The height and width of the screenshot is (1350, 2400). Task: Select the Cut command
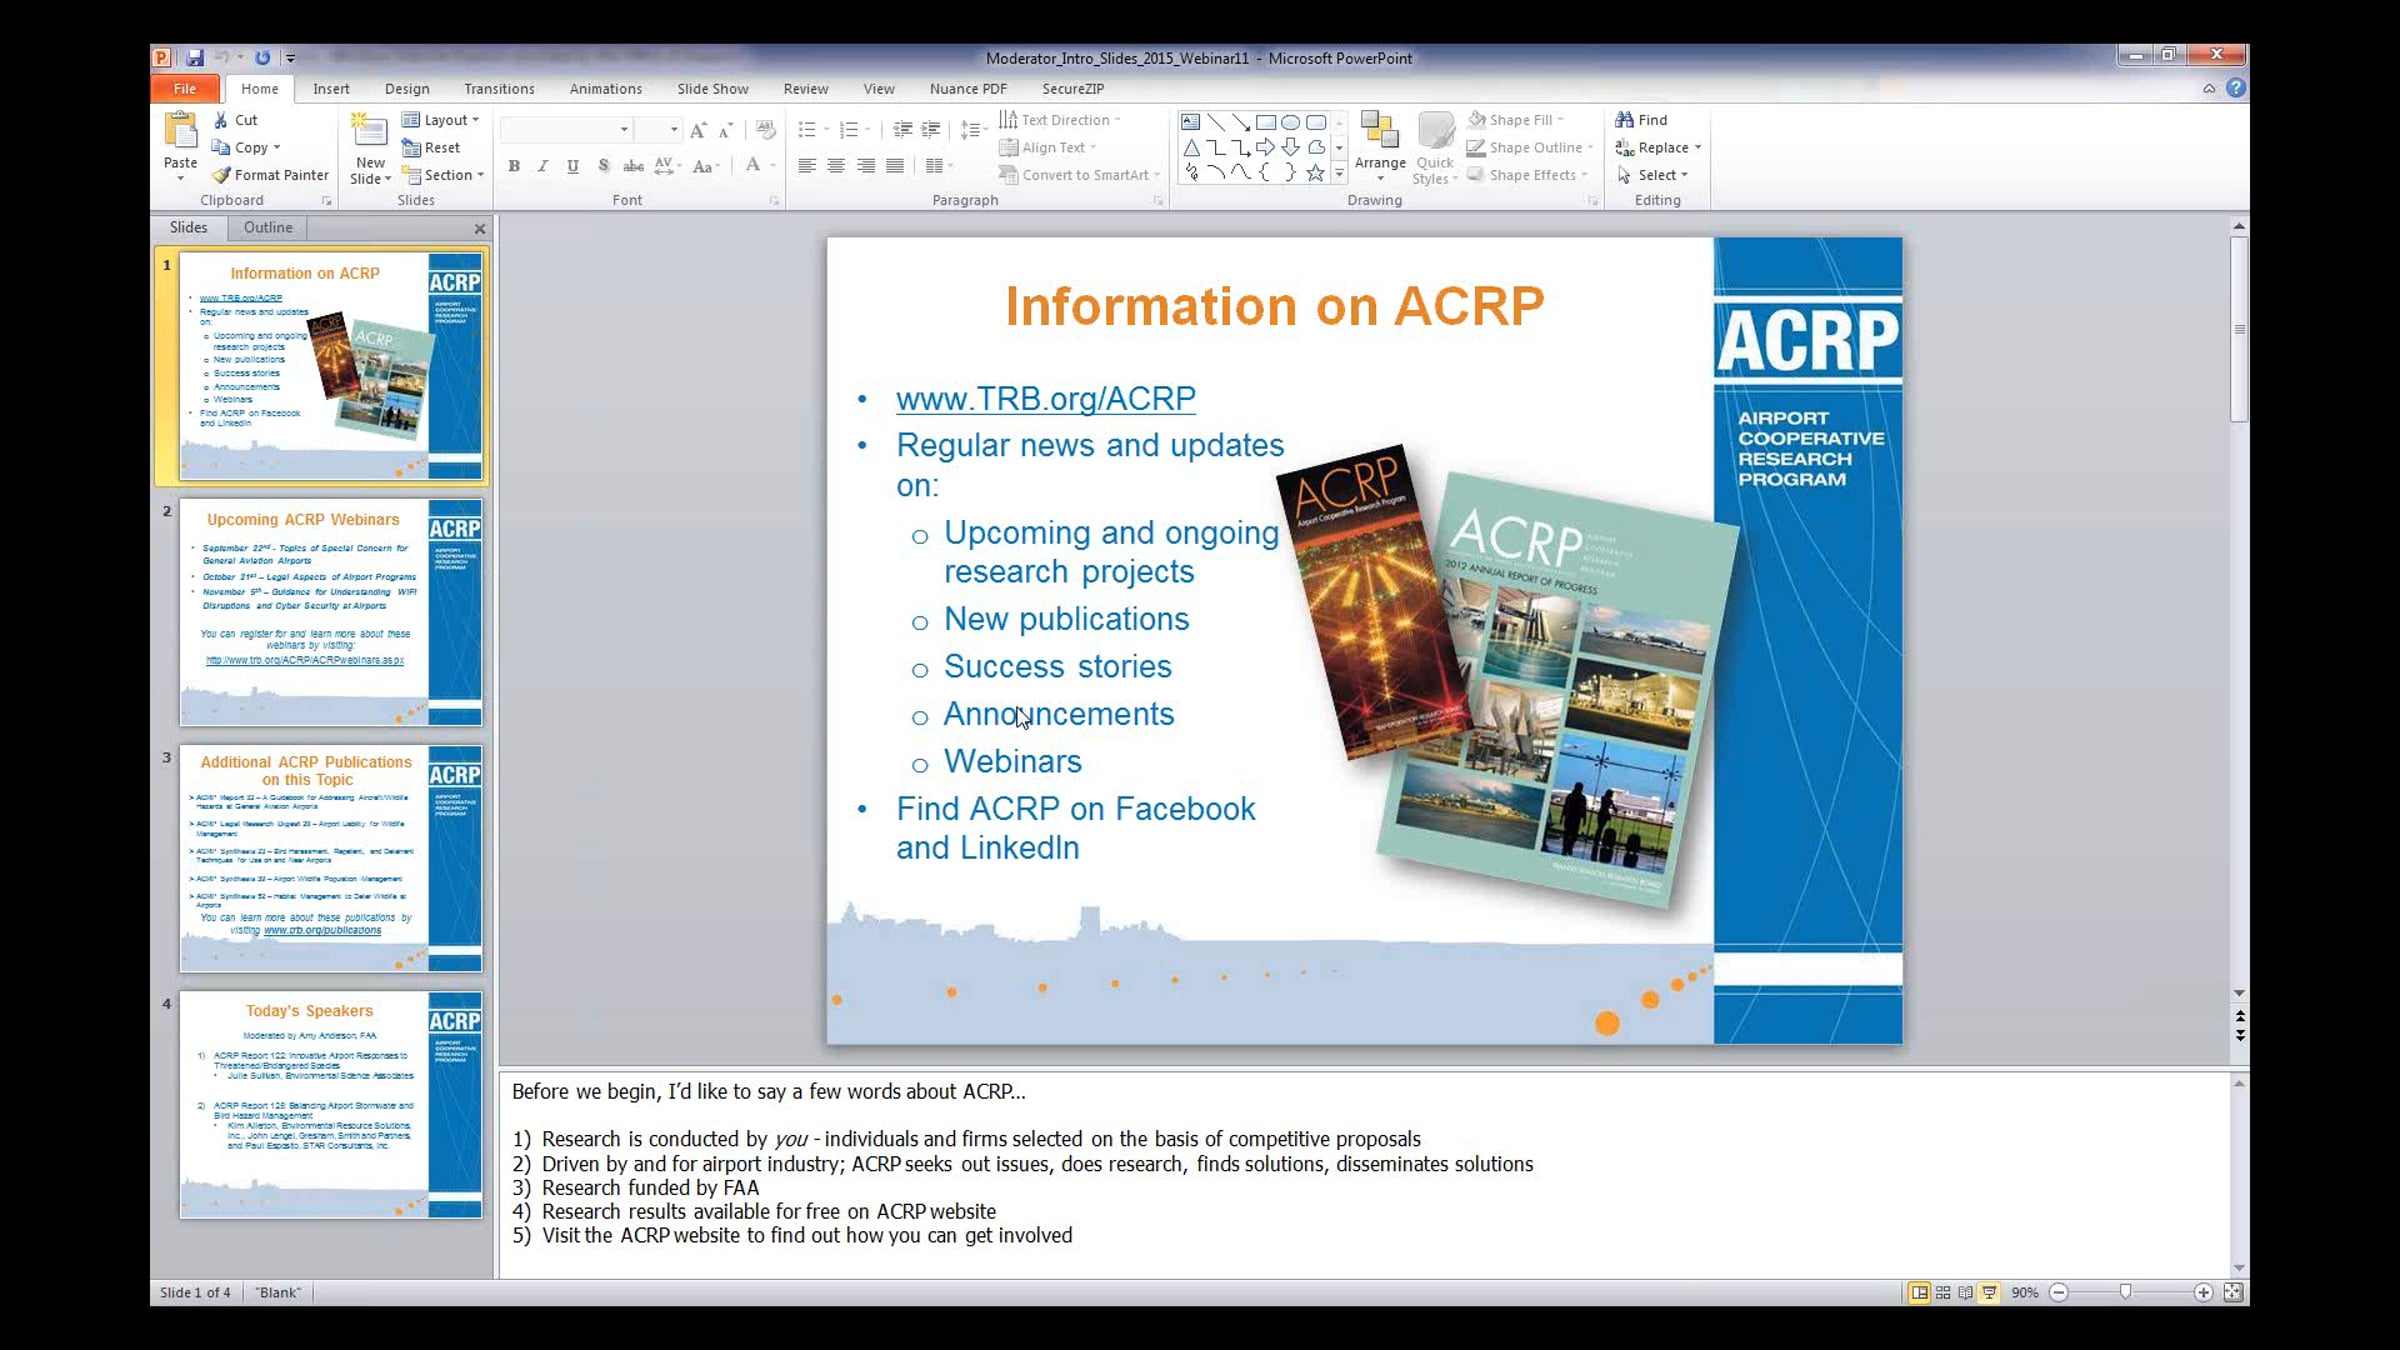pyautogui.click(x=236, y=120)
